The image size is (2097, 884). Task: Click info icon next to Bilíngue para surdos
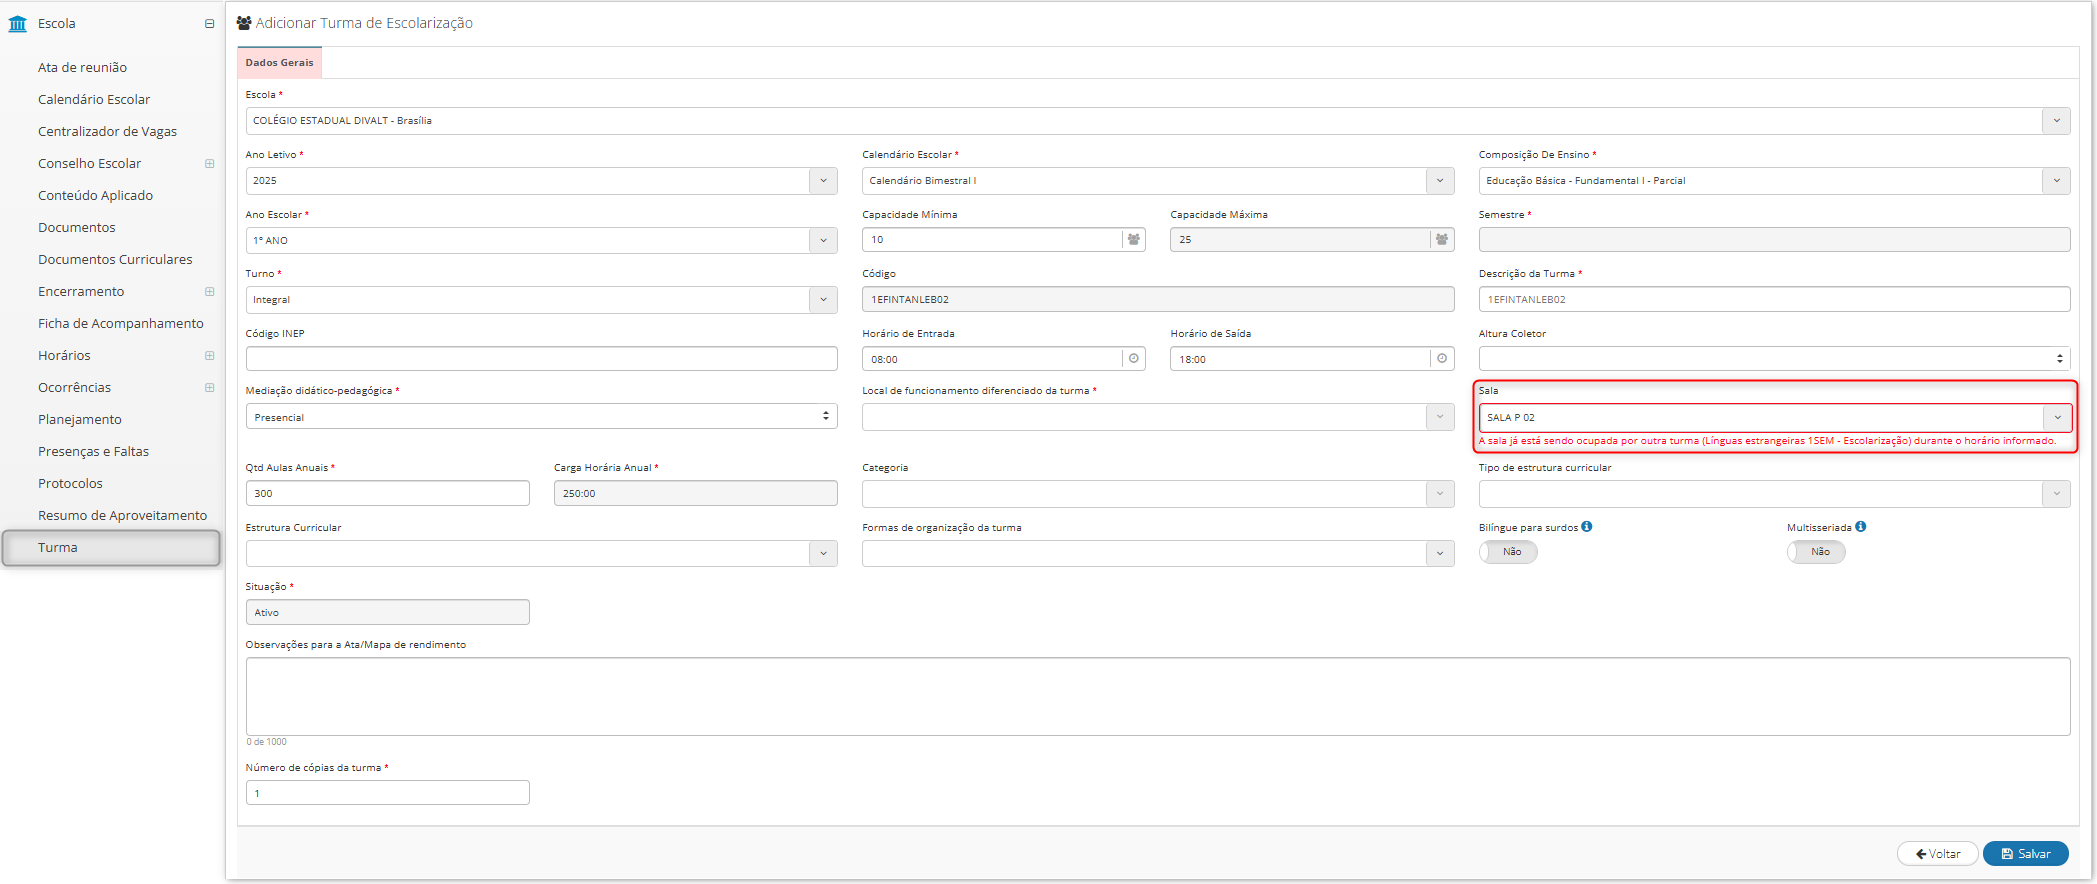tap(1587, 527)
